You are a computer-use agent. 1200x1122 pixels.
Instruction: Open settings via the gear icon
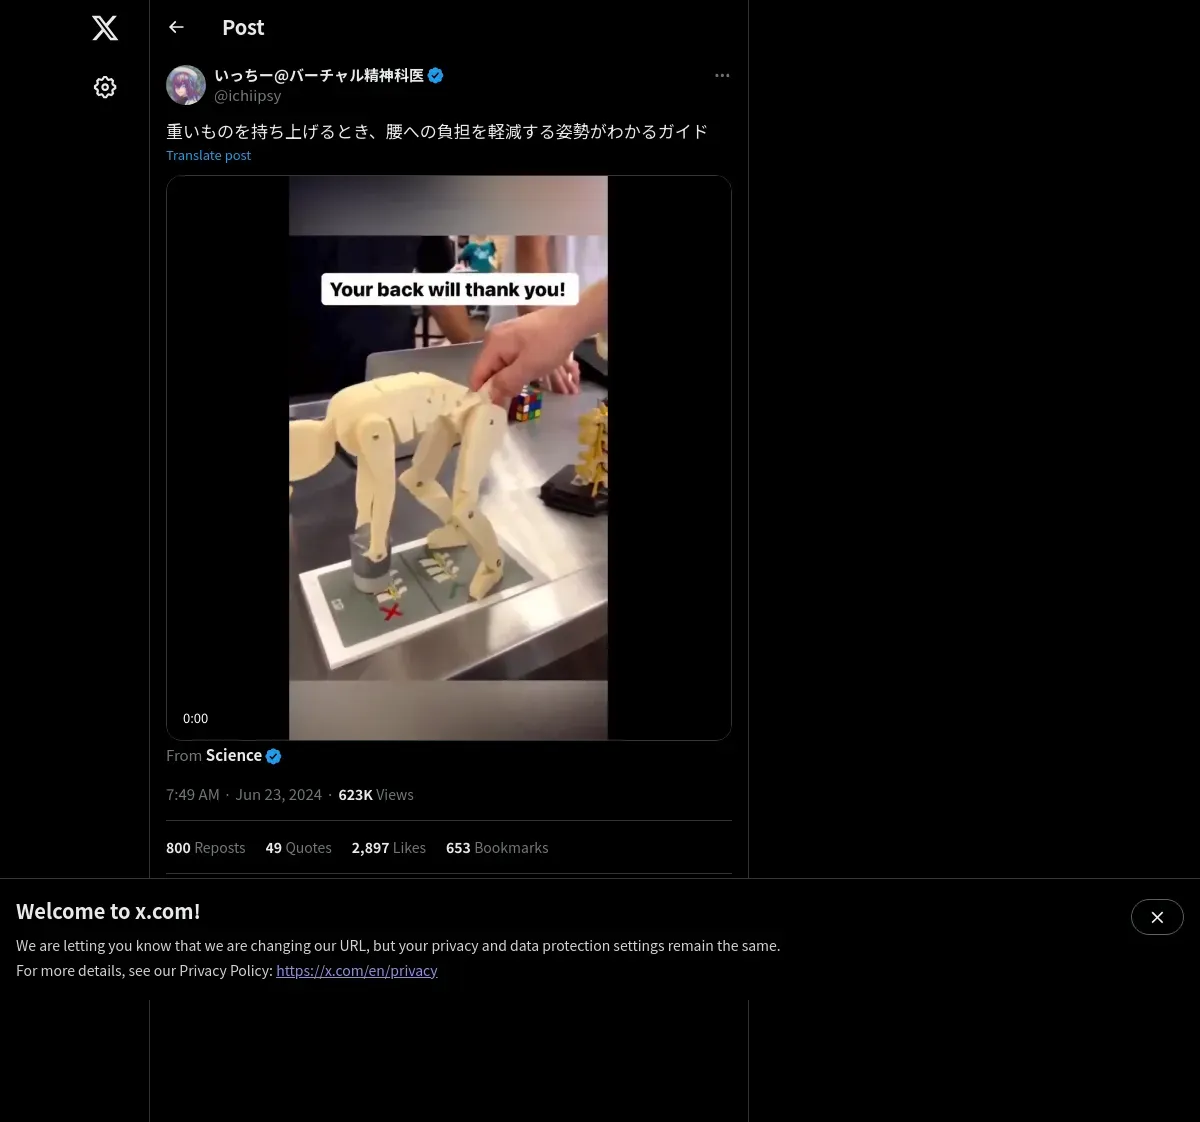click(105, 87)
